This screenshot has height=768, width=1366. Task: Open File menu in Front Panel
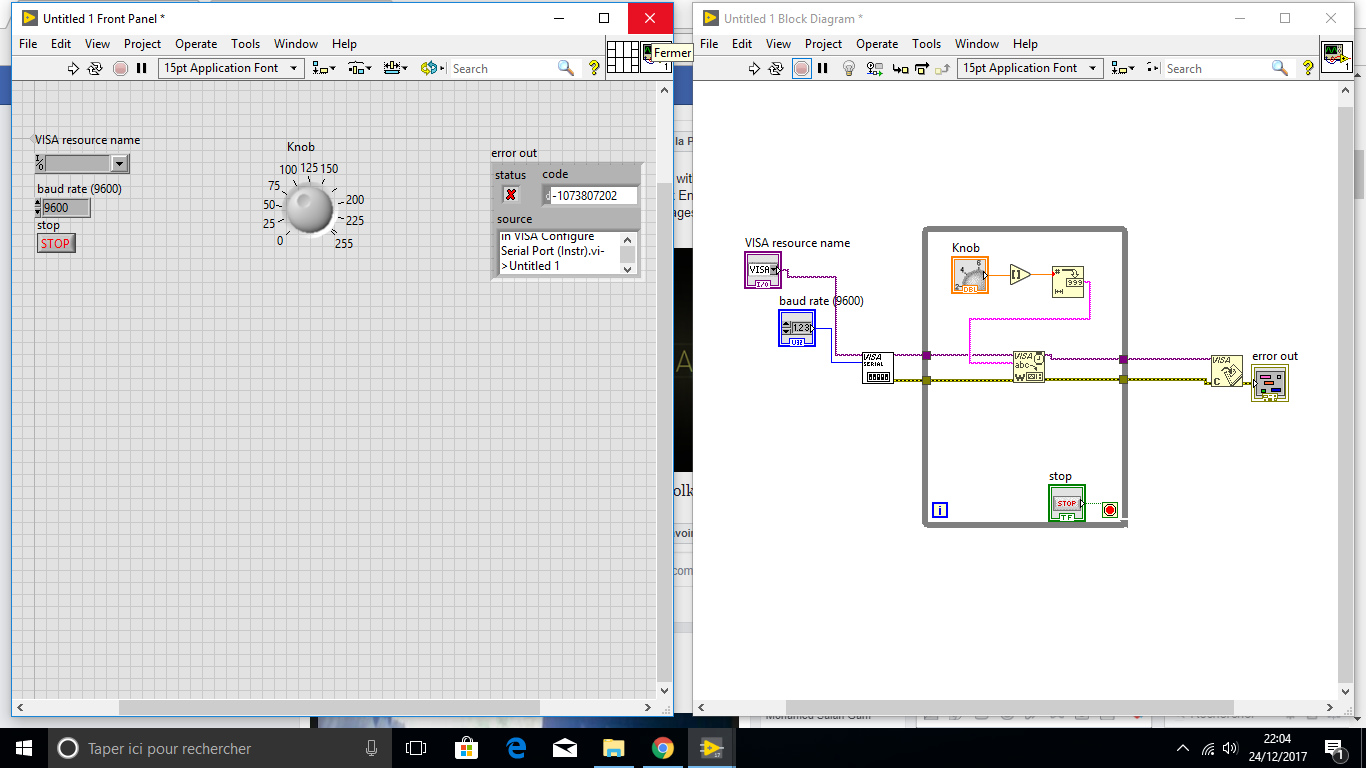[x=28, y=44]
